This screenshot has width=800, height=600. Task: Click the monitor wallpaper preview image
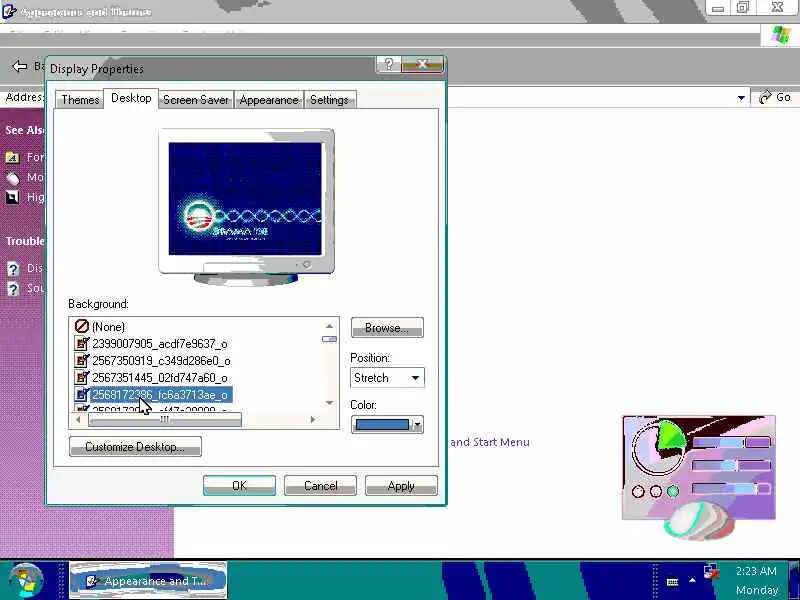click(245, 198)
